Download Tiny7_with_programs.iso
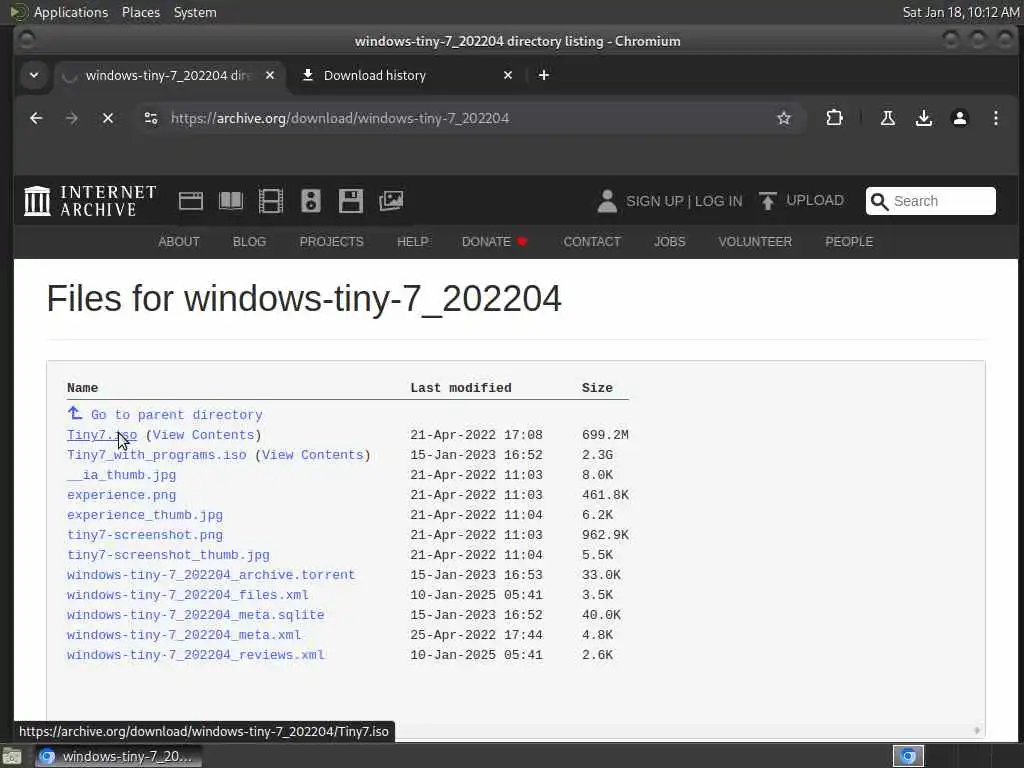The width and height of the screenshot is (1024, 768). tap(157, 455)
